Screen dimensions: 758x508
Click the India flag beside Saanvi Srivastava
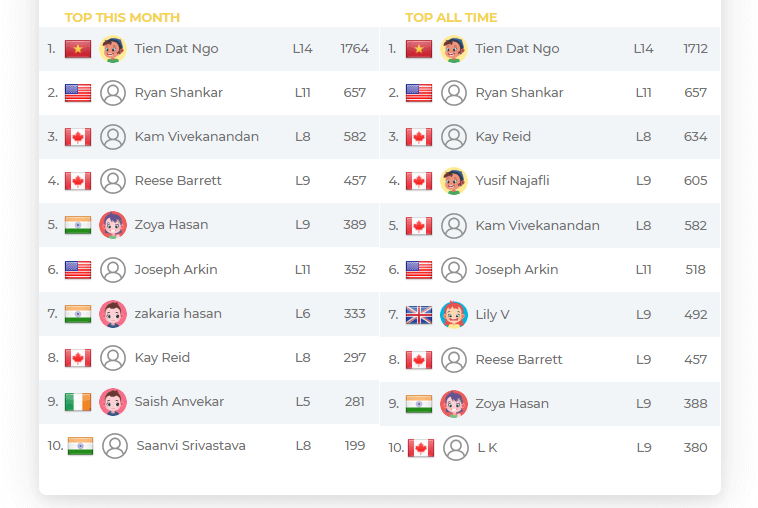pos(80,446)
